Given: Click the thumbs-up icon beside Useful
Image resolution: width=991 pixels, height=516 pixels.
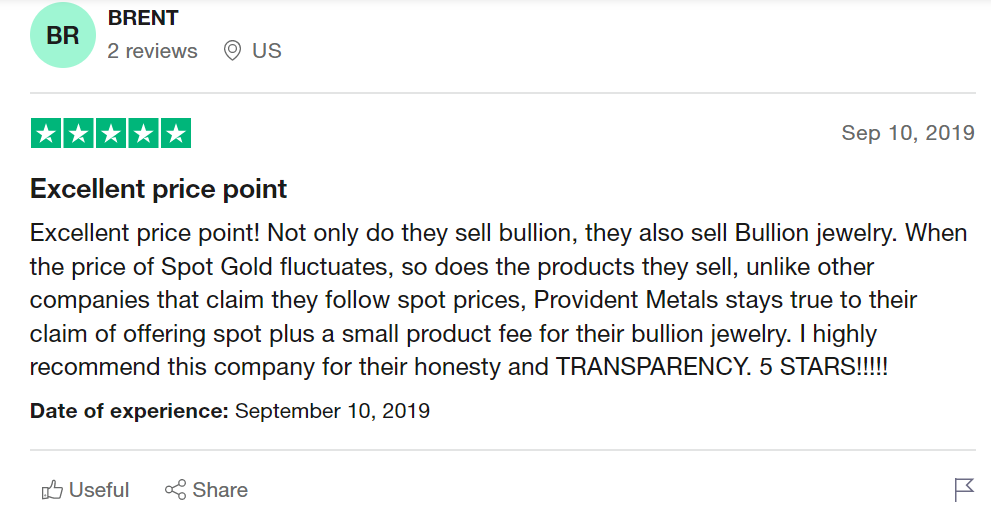Looking at the screenshot, I should pyautogui.click(x=52, y=490).
